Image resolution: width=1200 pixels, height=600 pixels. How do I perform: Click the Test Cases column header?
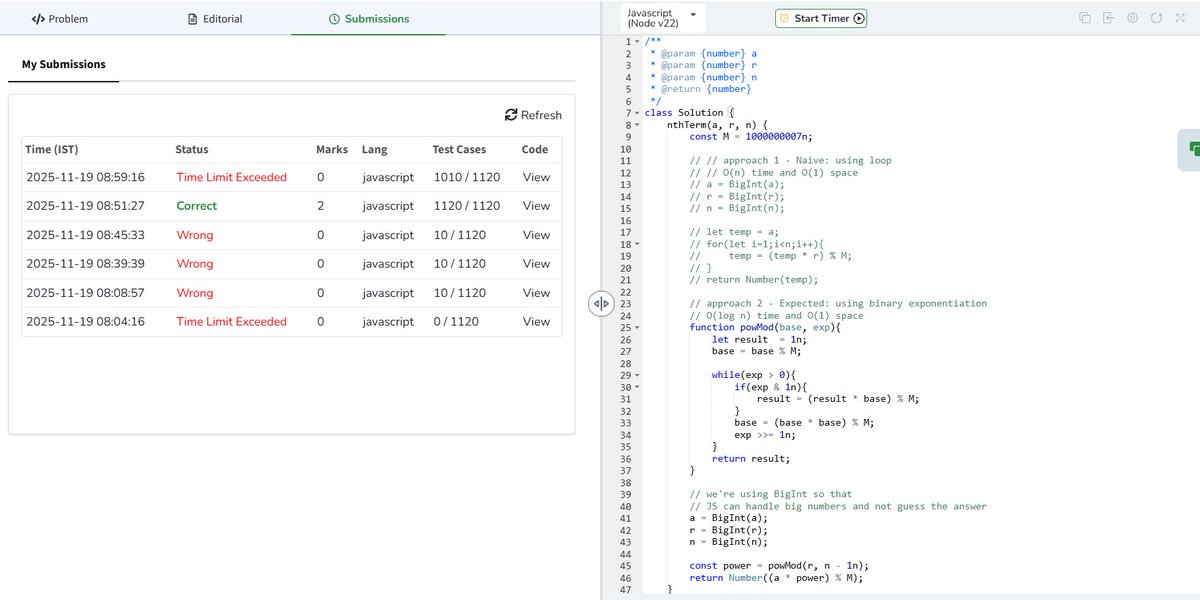tap(459, 149)
